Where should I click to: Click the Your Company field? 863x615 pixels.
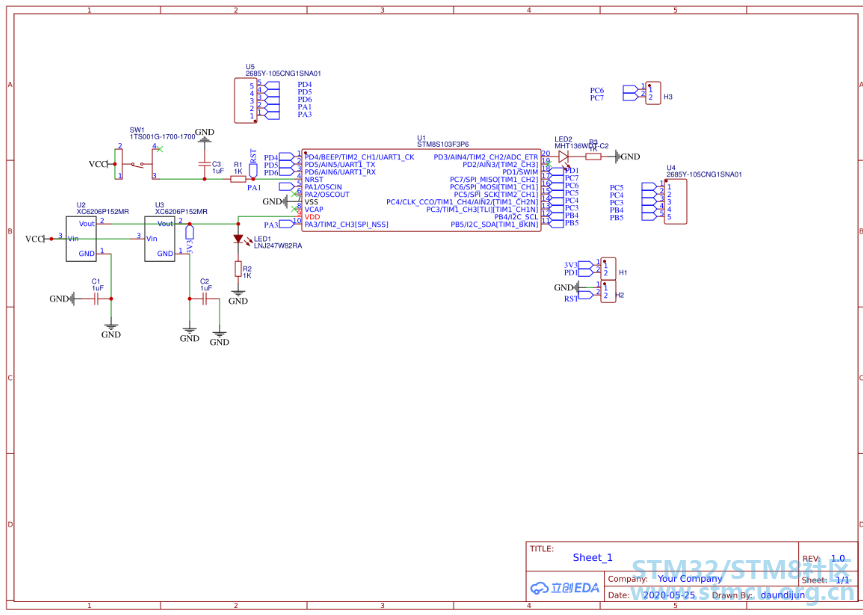690,579
